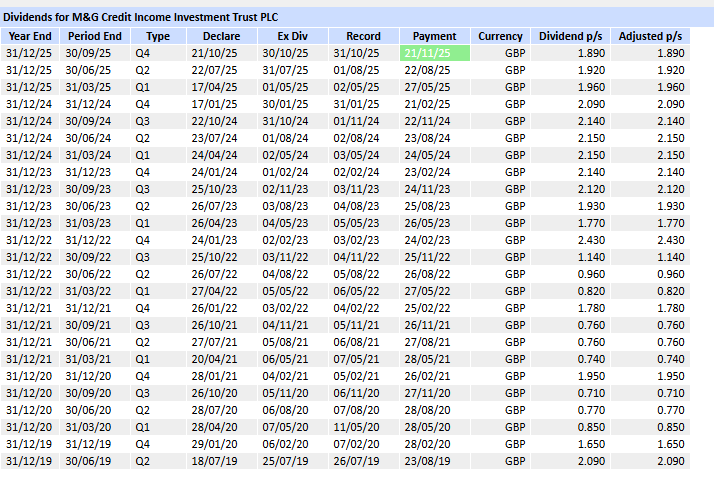714x503 pixels.
Task: Click the Payment column header
Action: click(434, 36)
